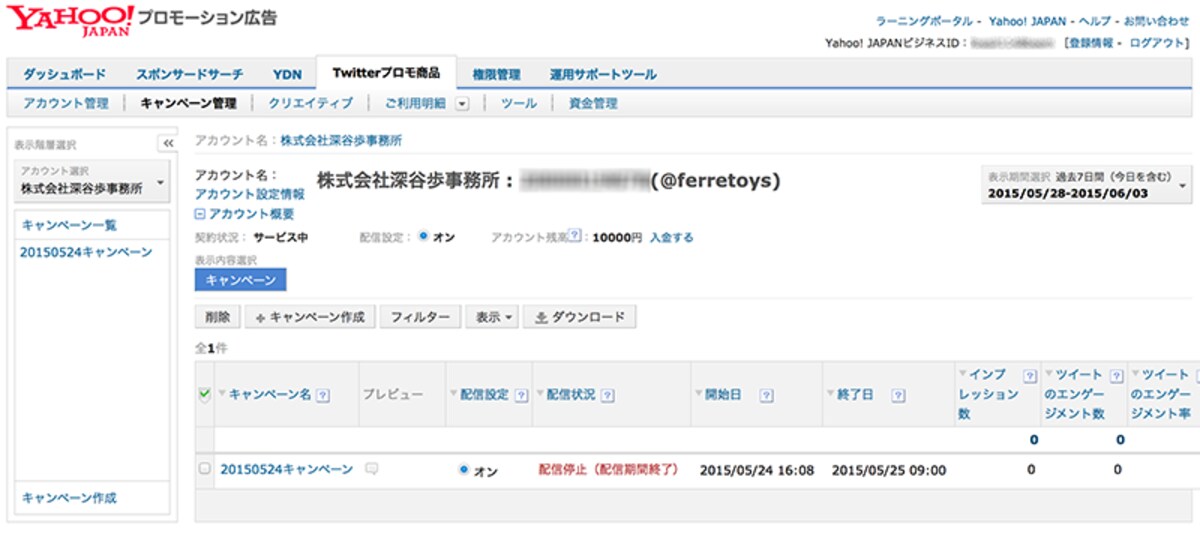This screenshot has width=1200, height=537.
Task: Select the Twitterプロモ商品 tab
Action: (x=386, y=74)
